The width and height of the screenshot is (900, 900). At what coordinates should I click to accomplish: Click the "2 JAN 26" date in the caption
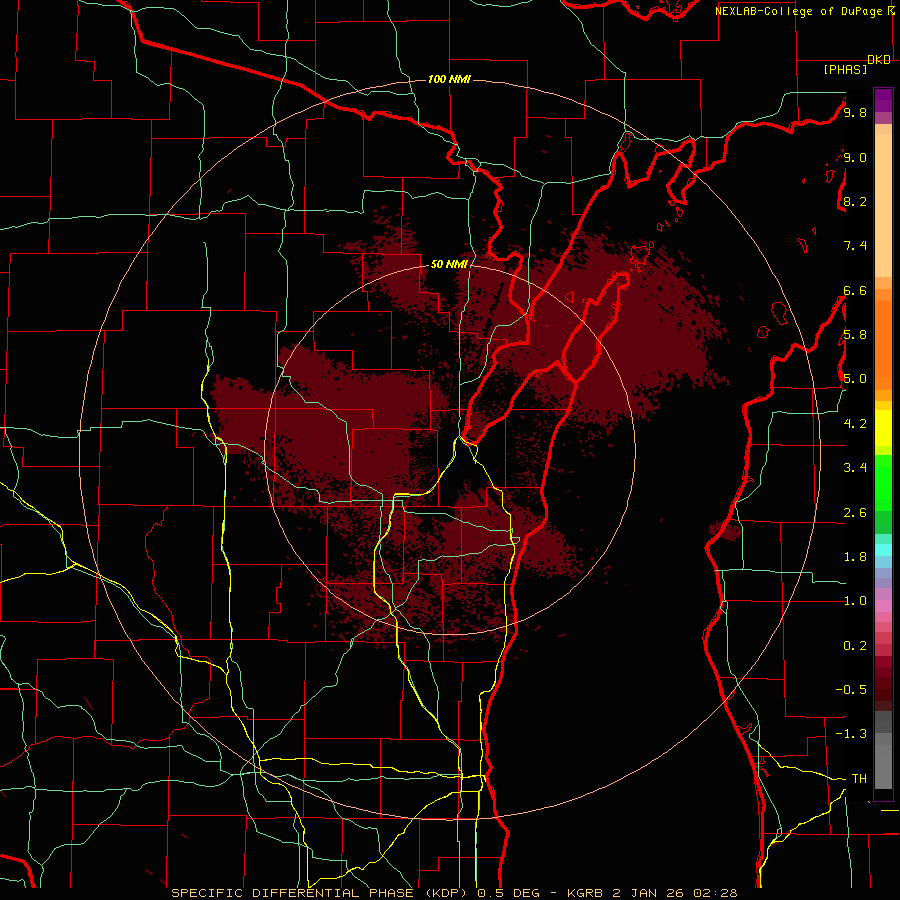[x=649, y=893]
